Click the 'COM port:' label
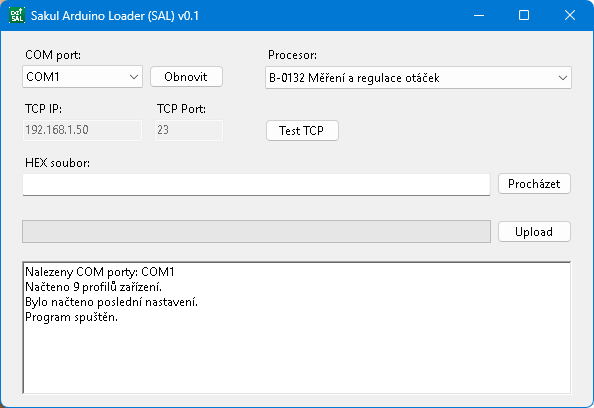This screenshot has height=408, width=594. (x=53, y=55)
